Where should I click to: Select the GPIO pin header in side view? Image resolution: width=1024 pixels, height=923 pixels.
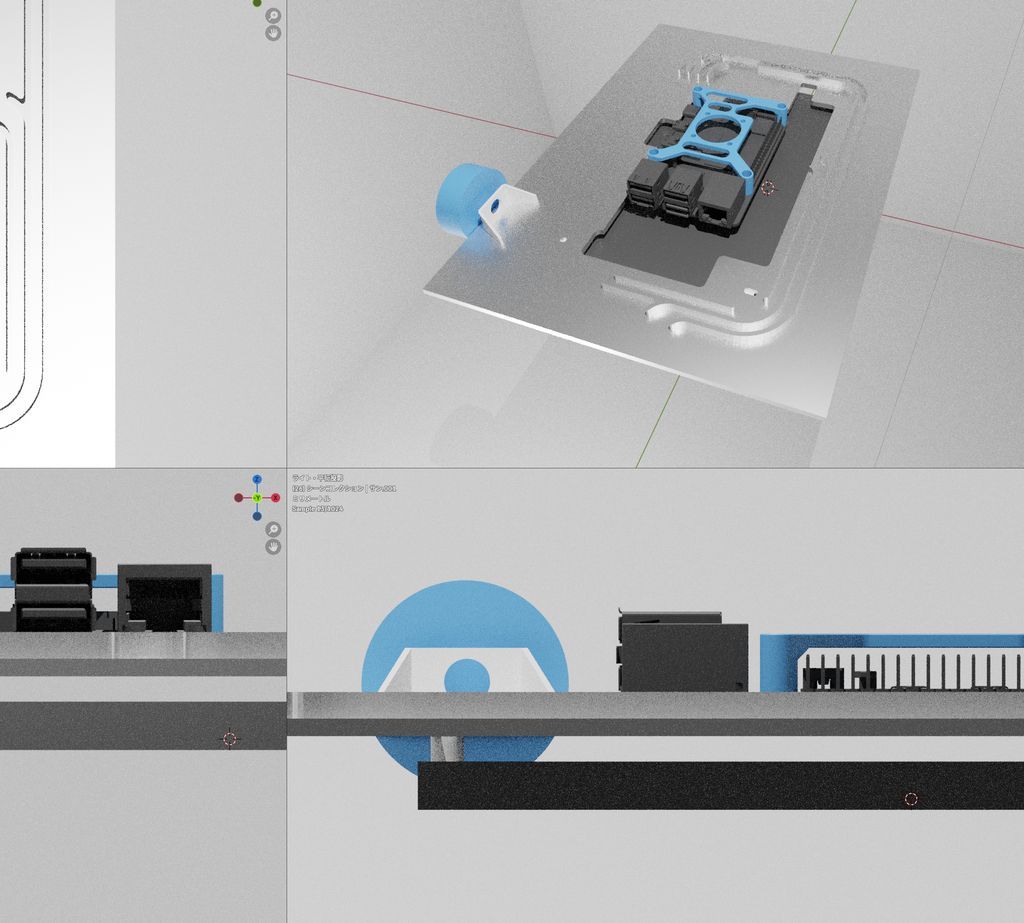pyautogui.click(x=911, y=670)
